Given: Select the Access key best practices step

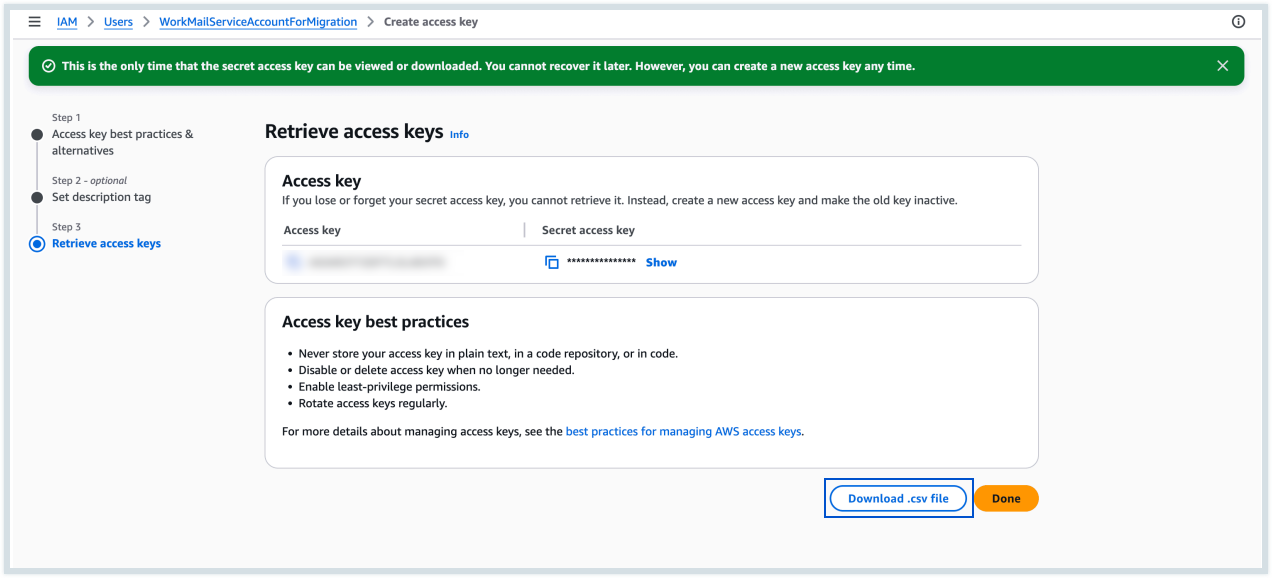Looking at the screenshot, I should [x=122, y=141].
